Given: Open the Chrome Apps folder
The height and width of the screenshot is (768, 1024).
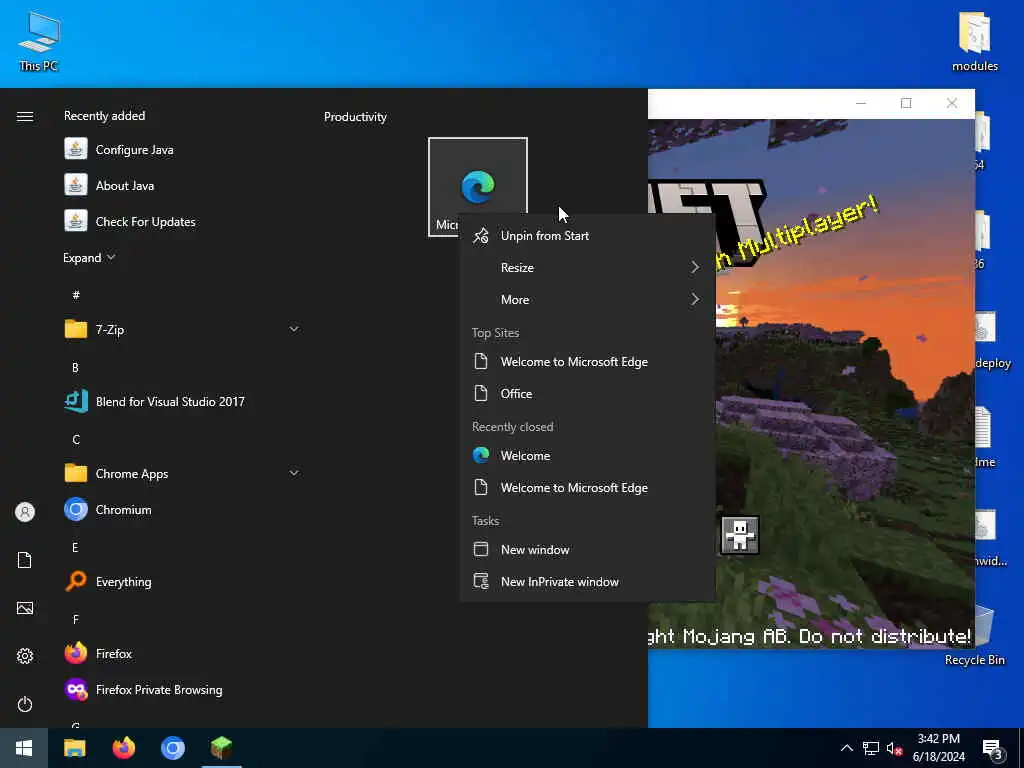Looking at the screenshot, I should coord(182,473).
